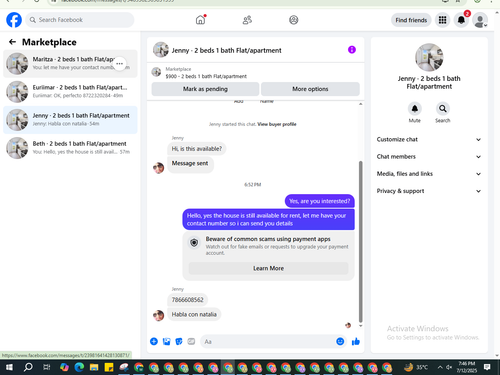Screen dimensions: 500x375
Task: Click the Habla con natalia message
Action: [194, 314]
